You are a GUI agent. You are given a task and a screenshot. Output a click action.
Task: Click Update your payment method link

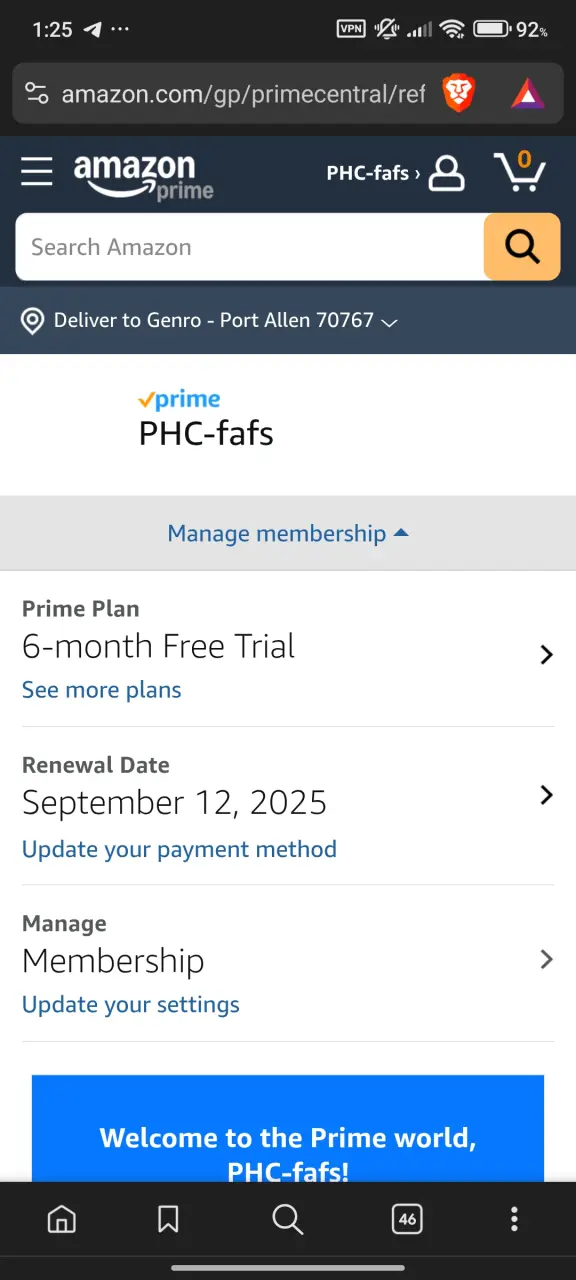pyautogui.click(x=179, y=849)
